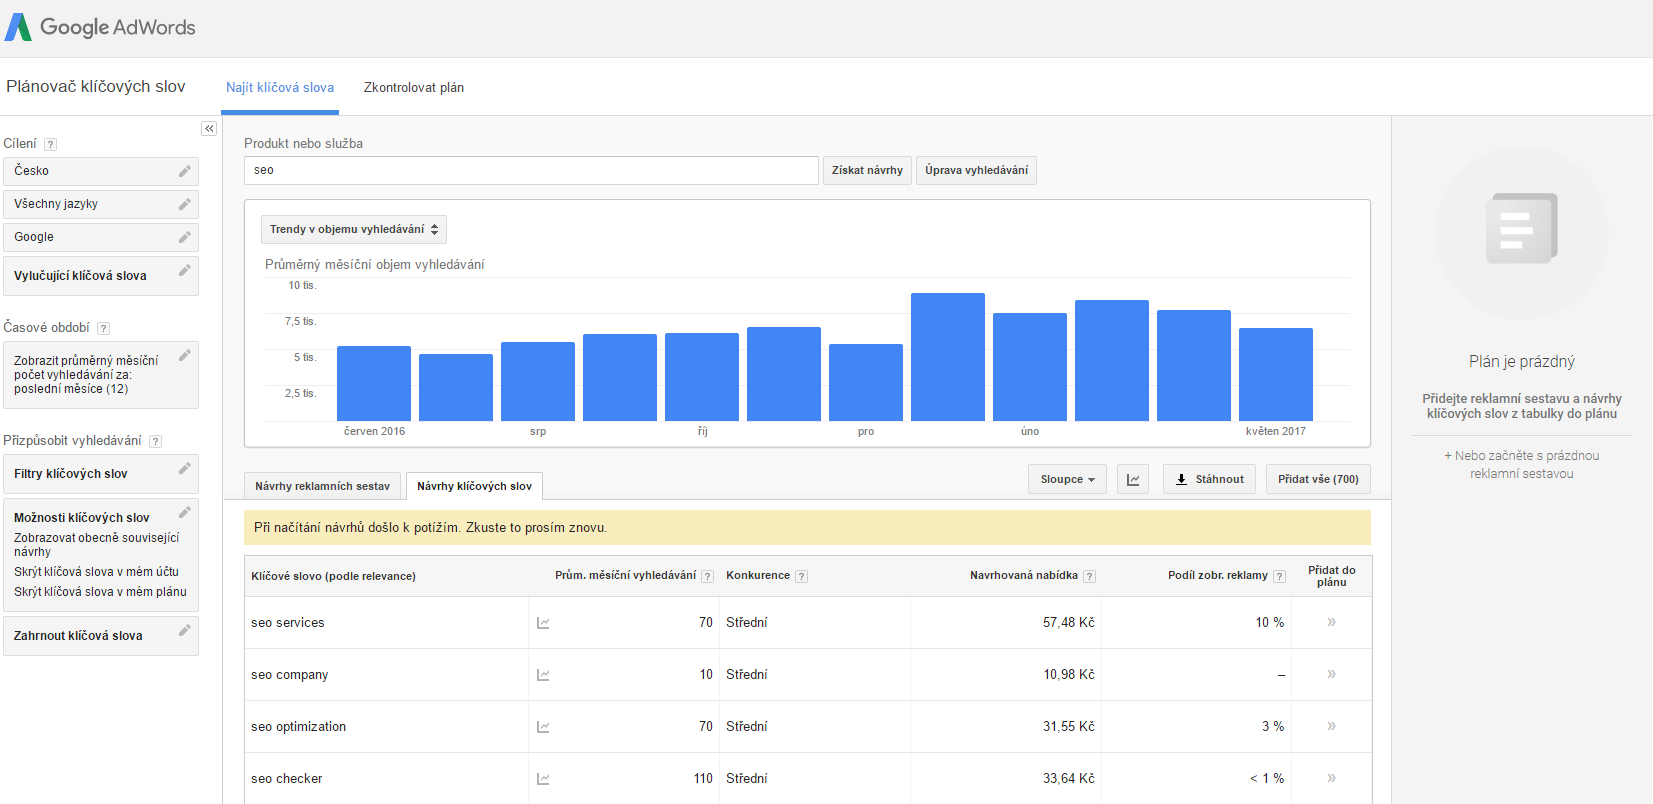The width and height of the screenshot is (1653, 804).
Task: Show trend chart for seo company
Action: 543,675
